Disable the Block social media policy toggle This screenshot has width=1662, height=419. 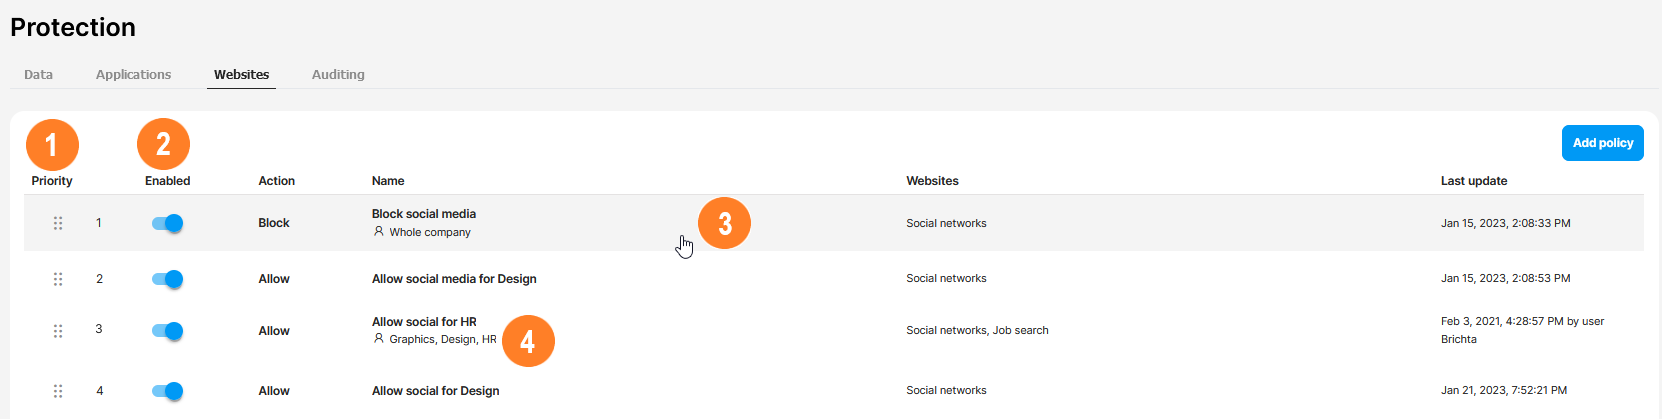click(x=168, y=223)
